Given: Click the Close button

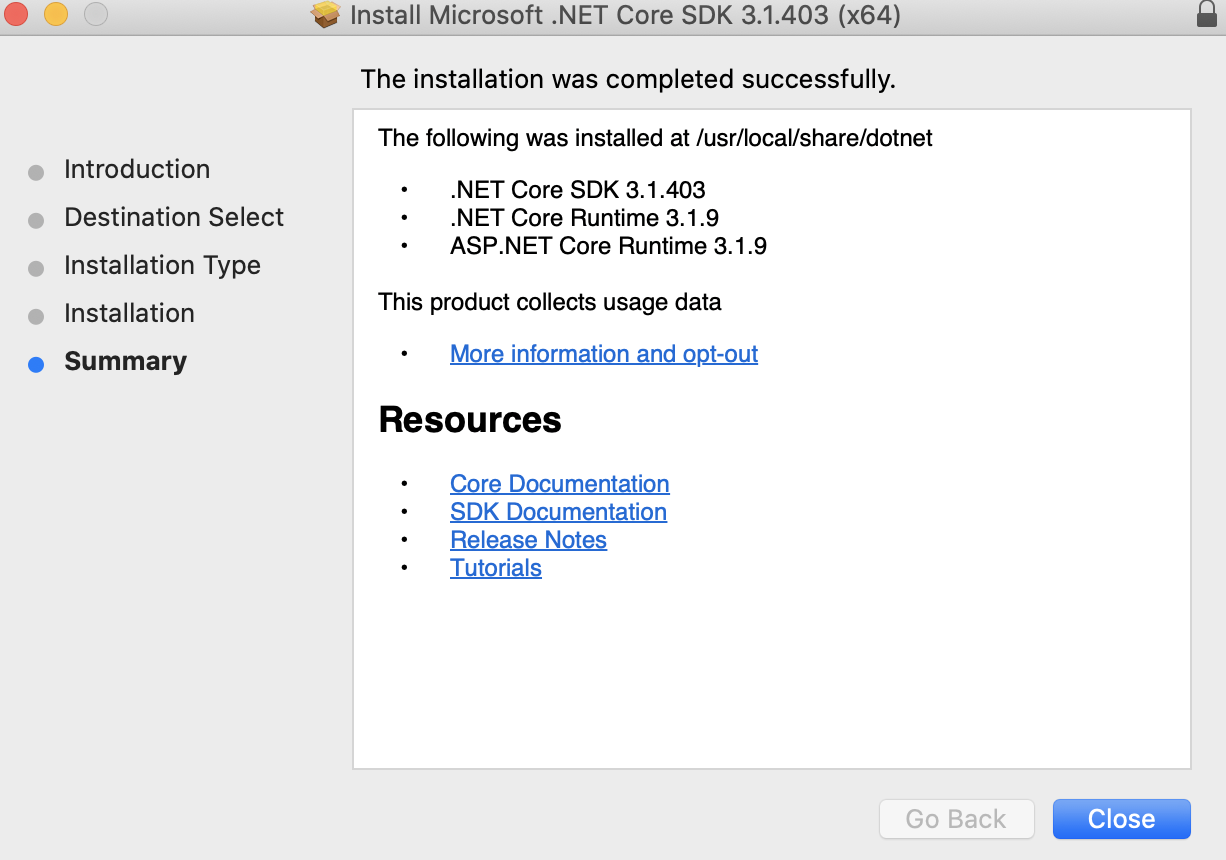Looking at the screenshot, I should 1121,819.
